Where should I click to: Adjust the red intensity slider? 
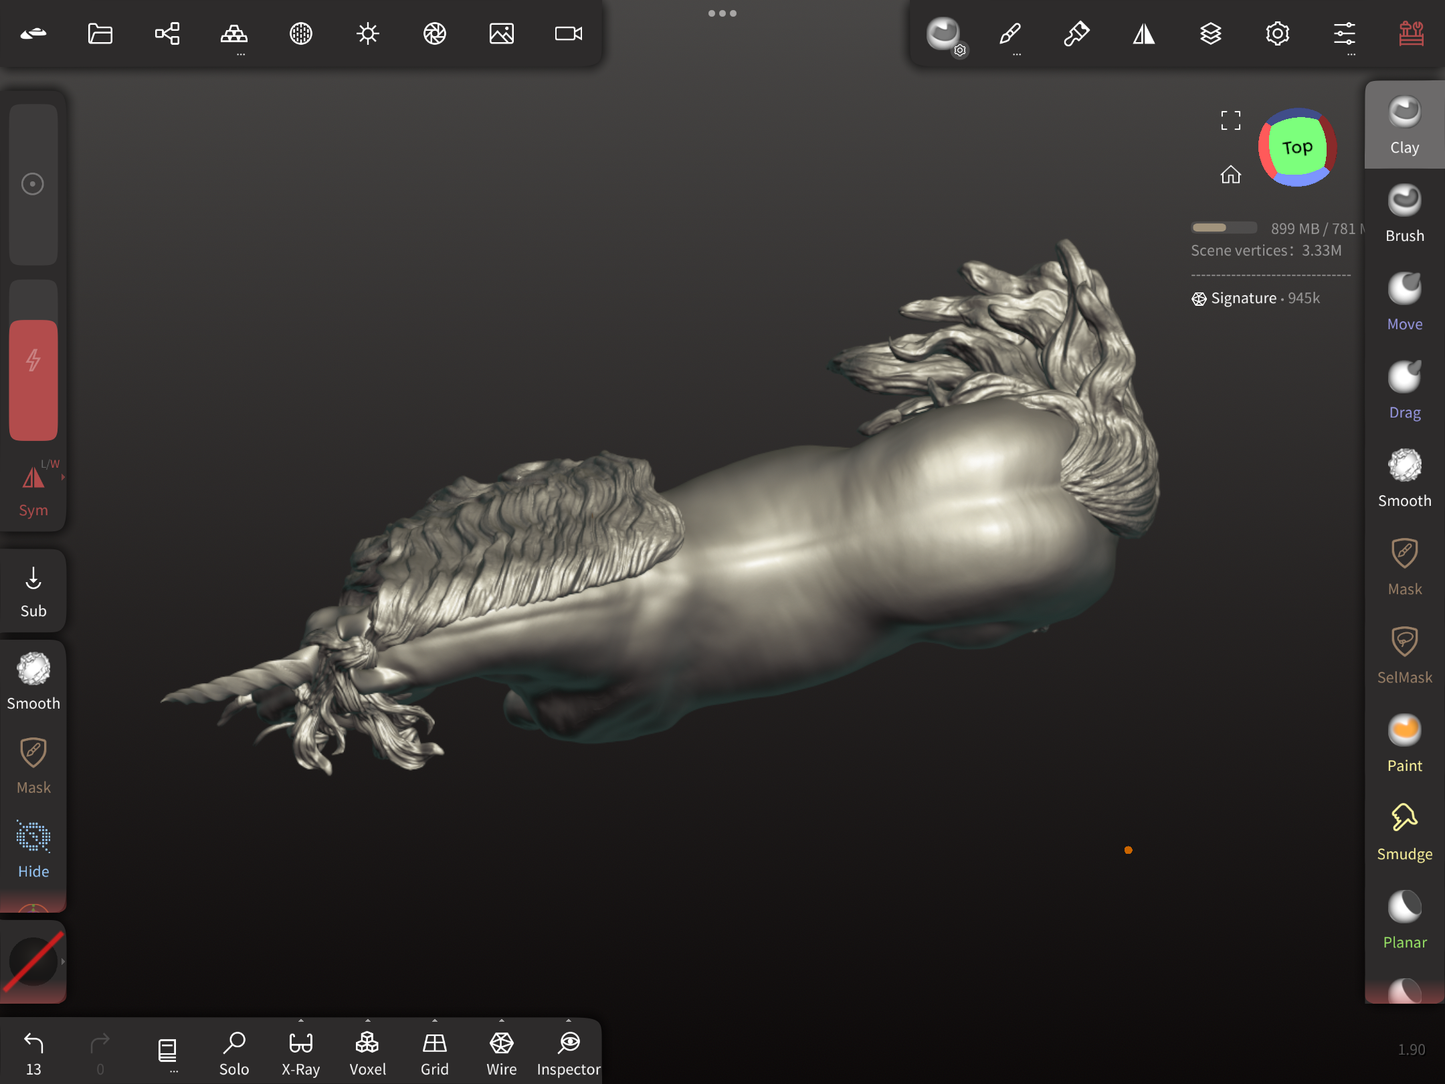33,379
